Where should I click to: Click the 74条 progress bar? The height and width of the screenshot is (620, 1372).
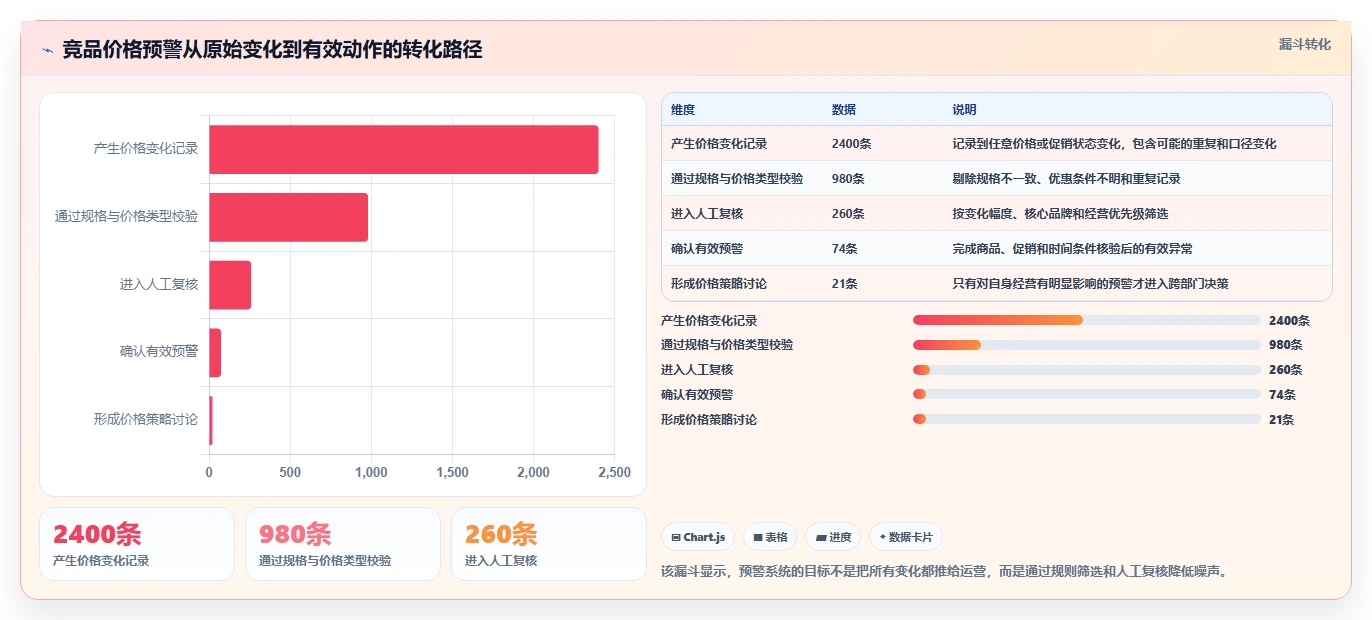point(1086,395)
